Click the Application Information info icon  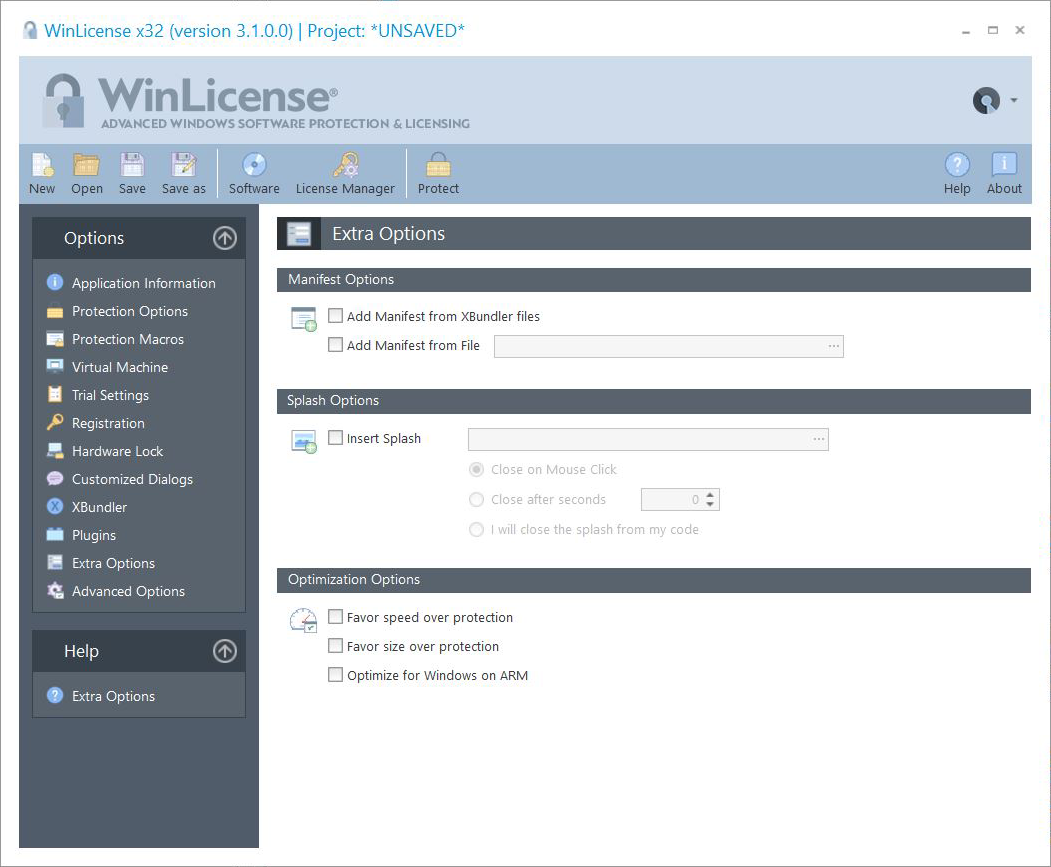pos(55,282)
